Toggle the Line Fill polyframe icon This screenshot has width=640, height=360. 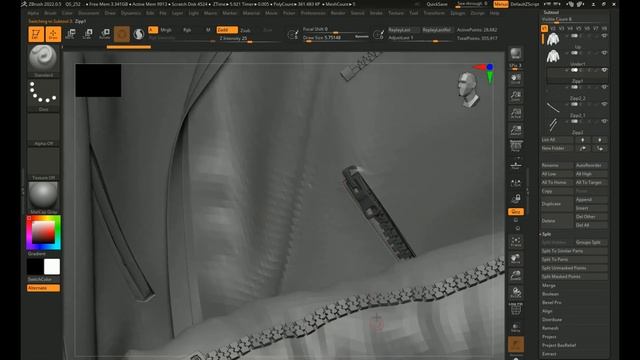click(x=516, y=309)
